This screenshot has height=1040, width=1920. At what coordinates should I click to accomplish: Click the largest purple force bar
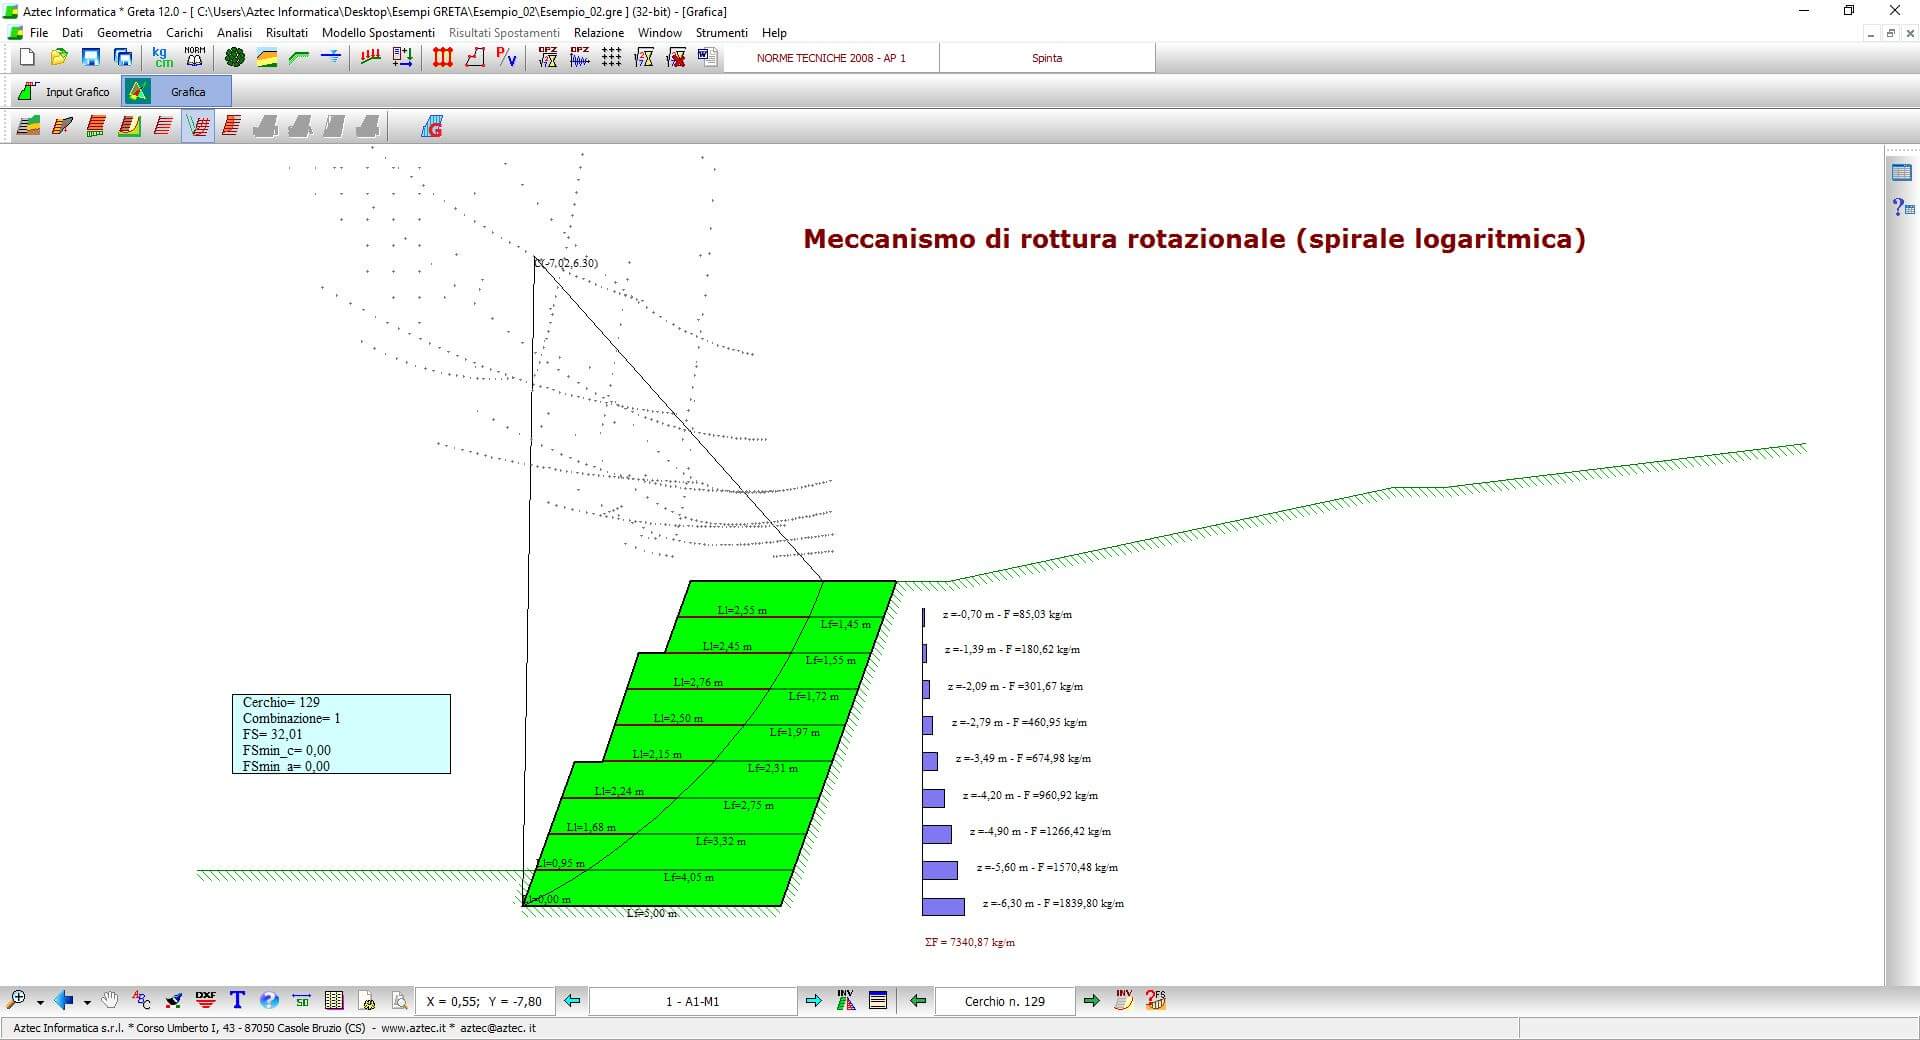943,907
